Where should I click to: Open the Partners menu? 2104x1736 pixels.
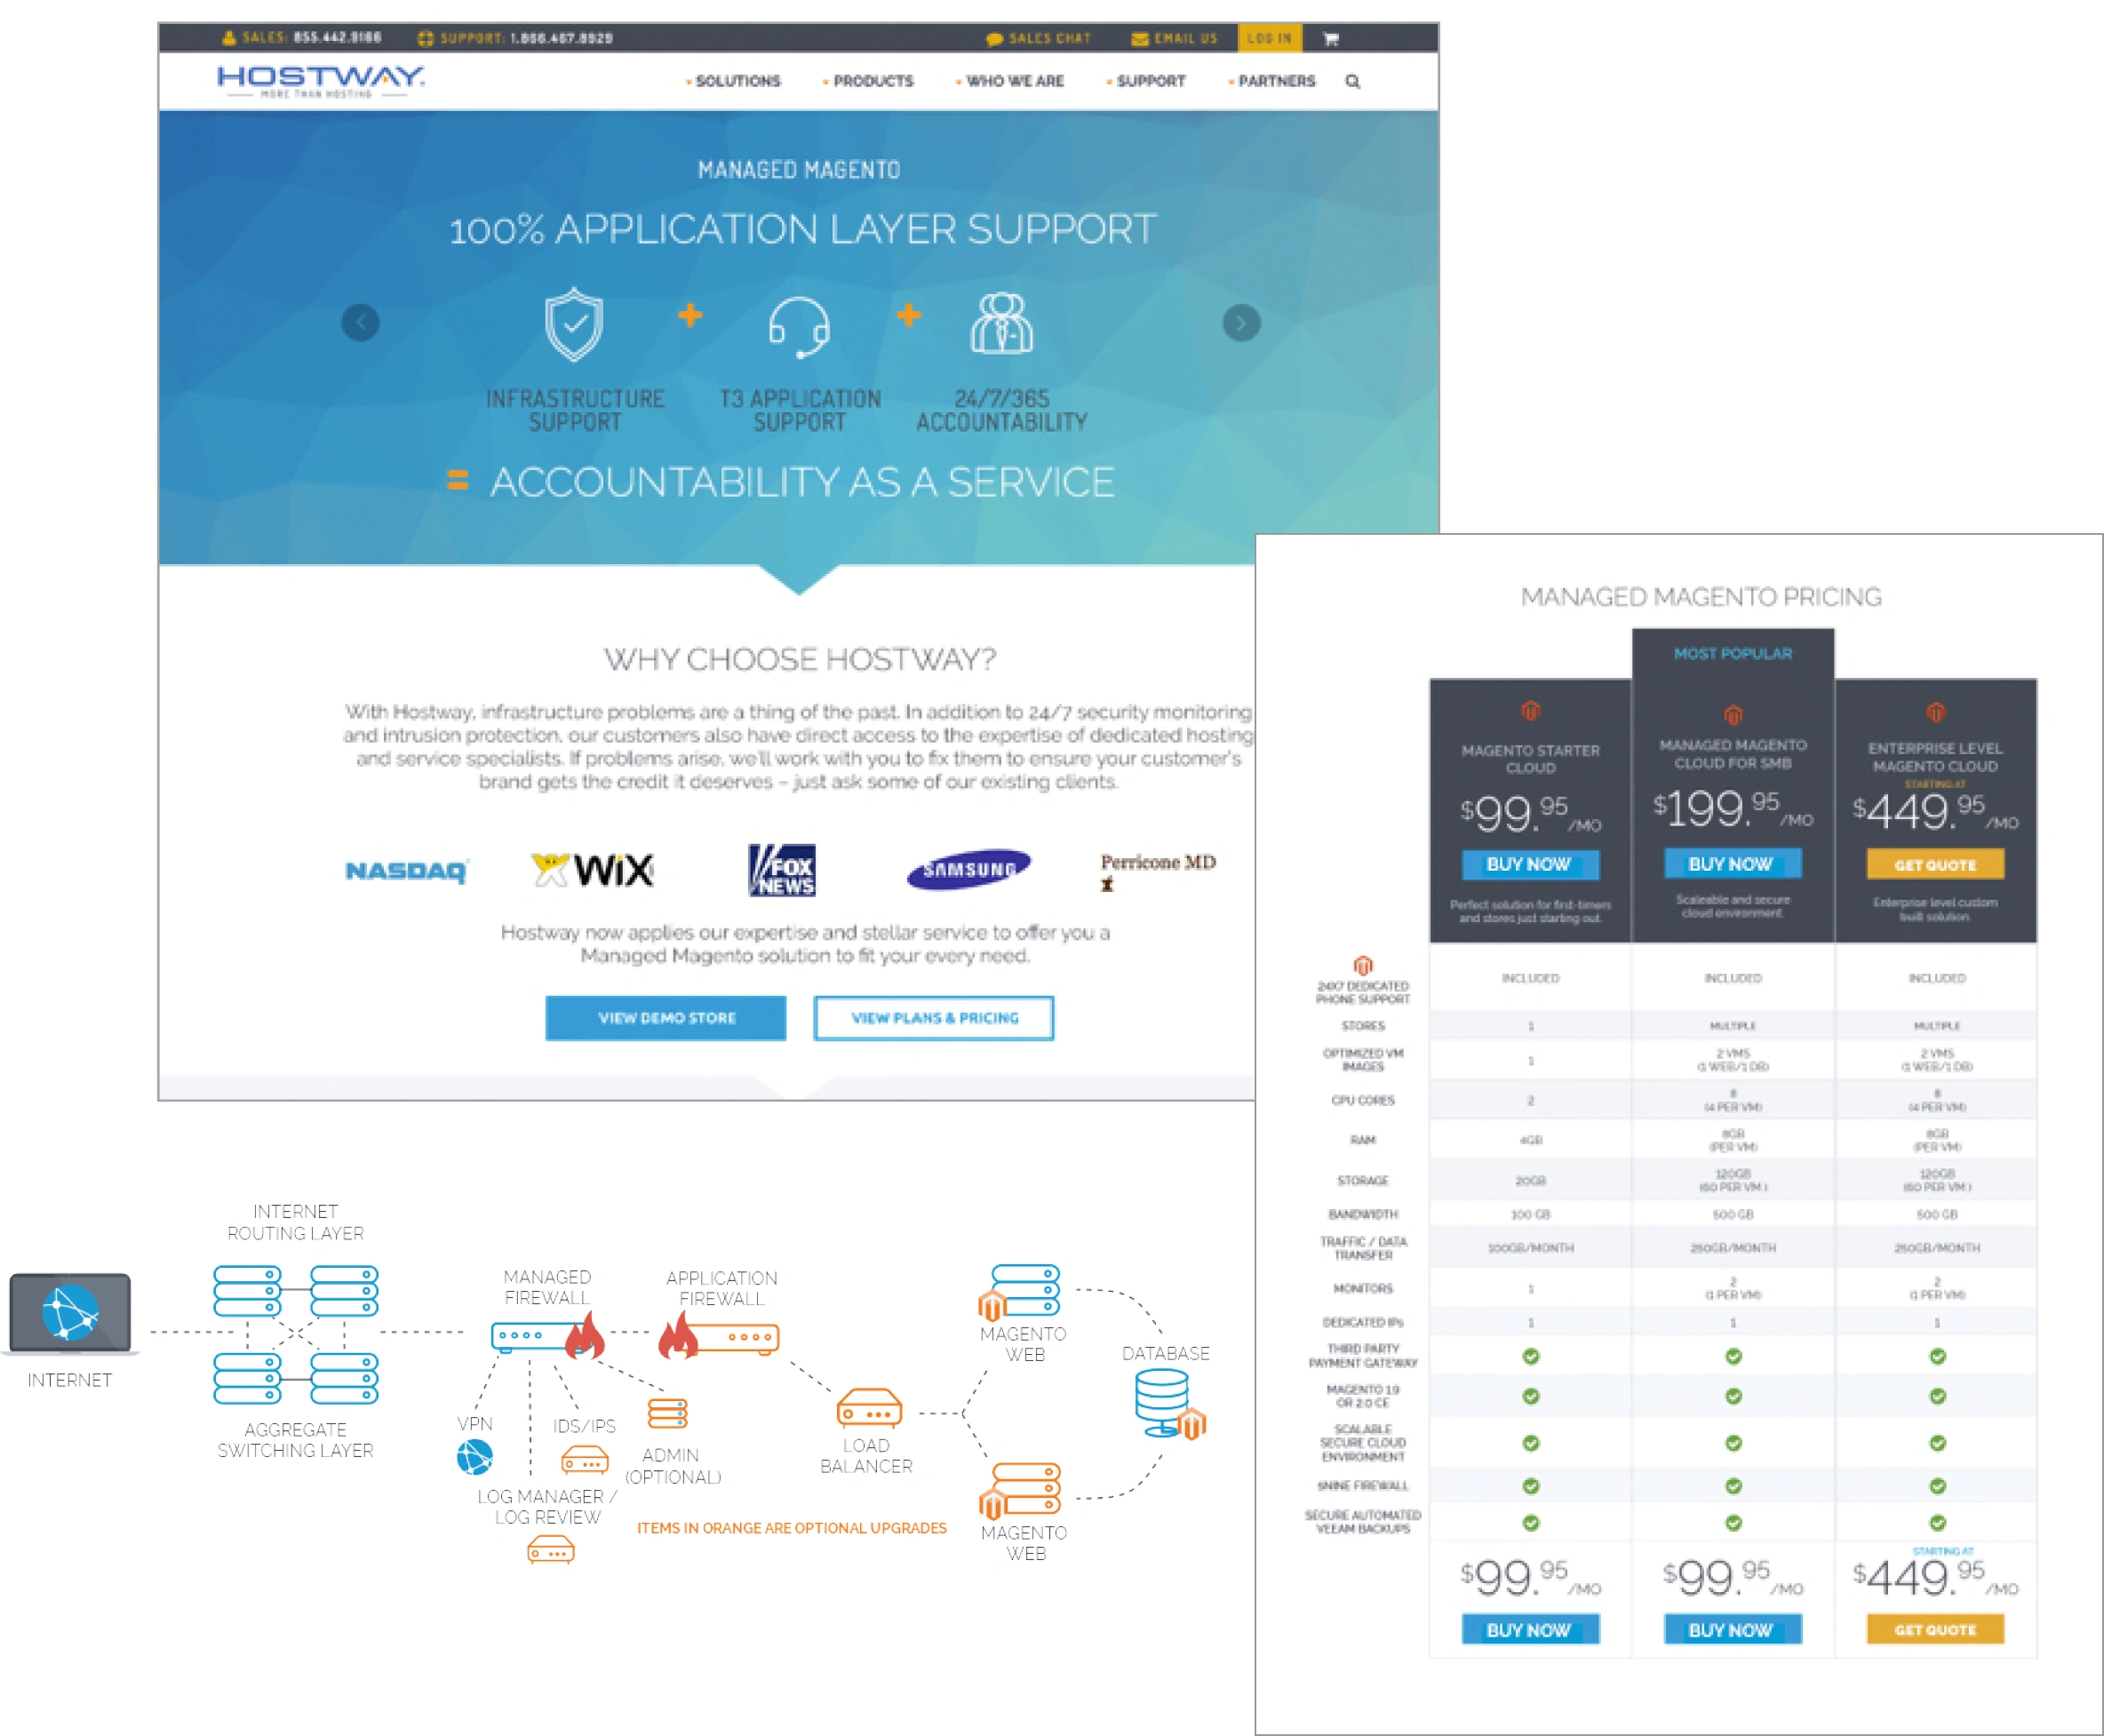1273,81
